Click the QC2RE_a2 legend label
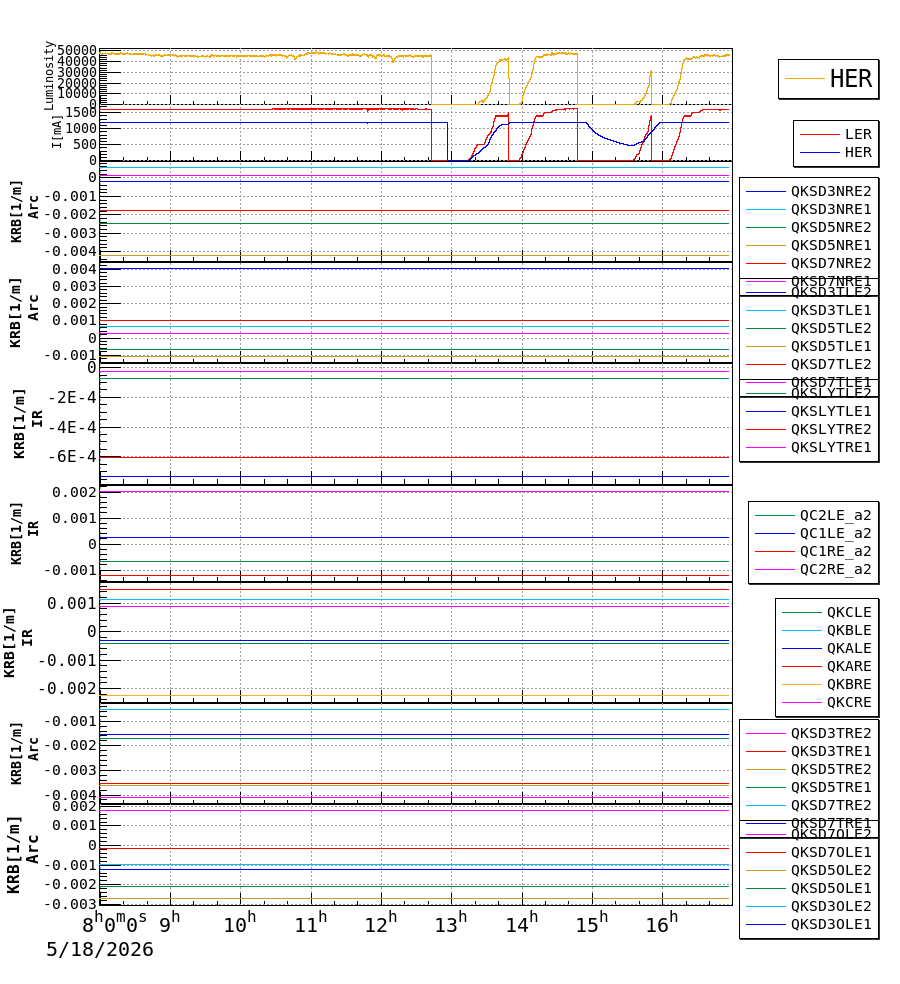This screenshot has height=984, width=900. [835, 570]
